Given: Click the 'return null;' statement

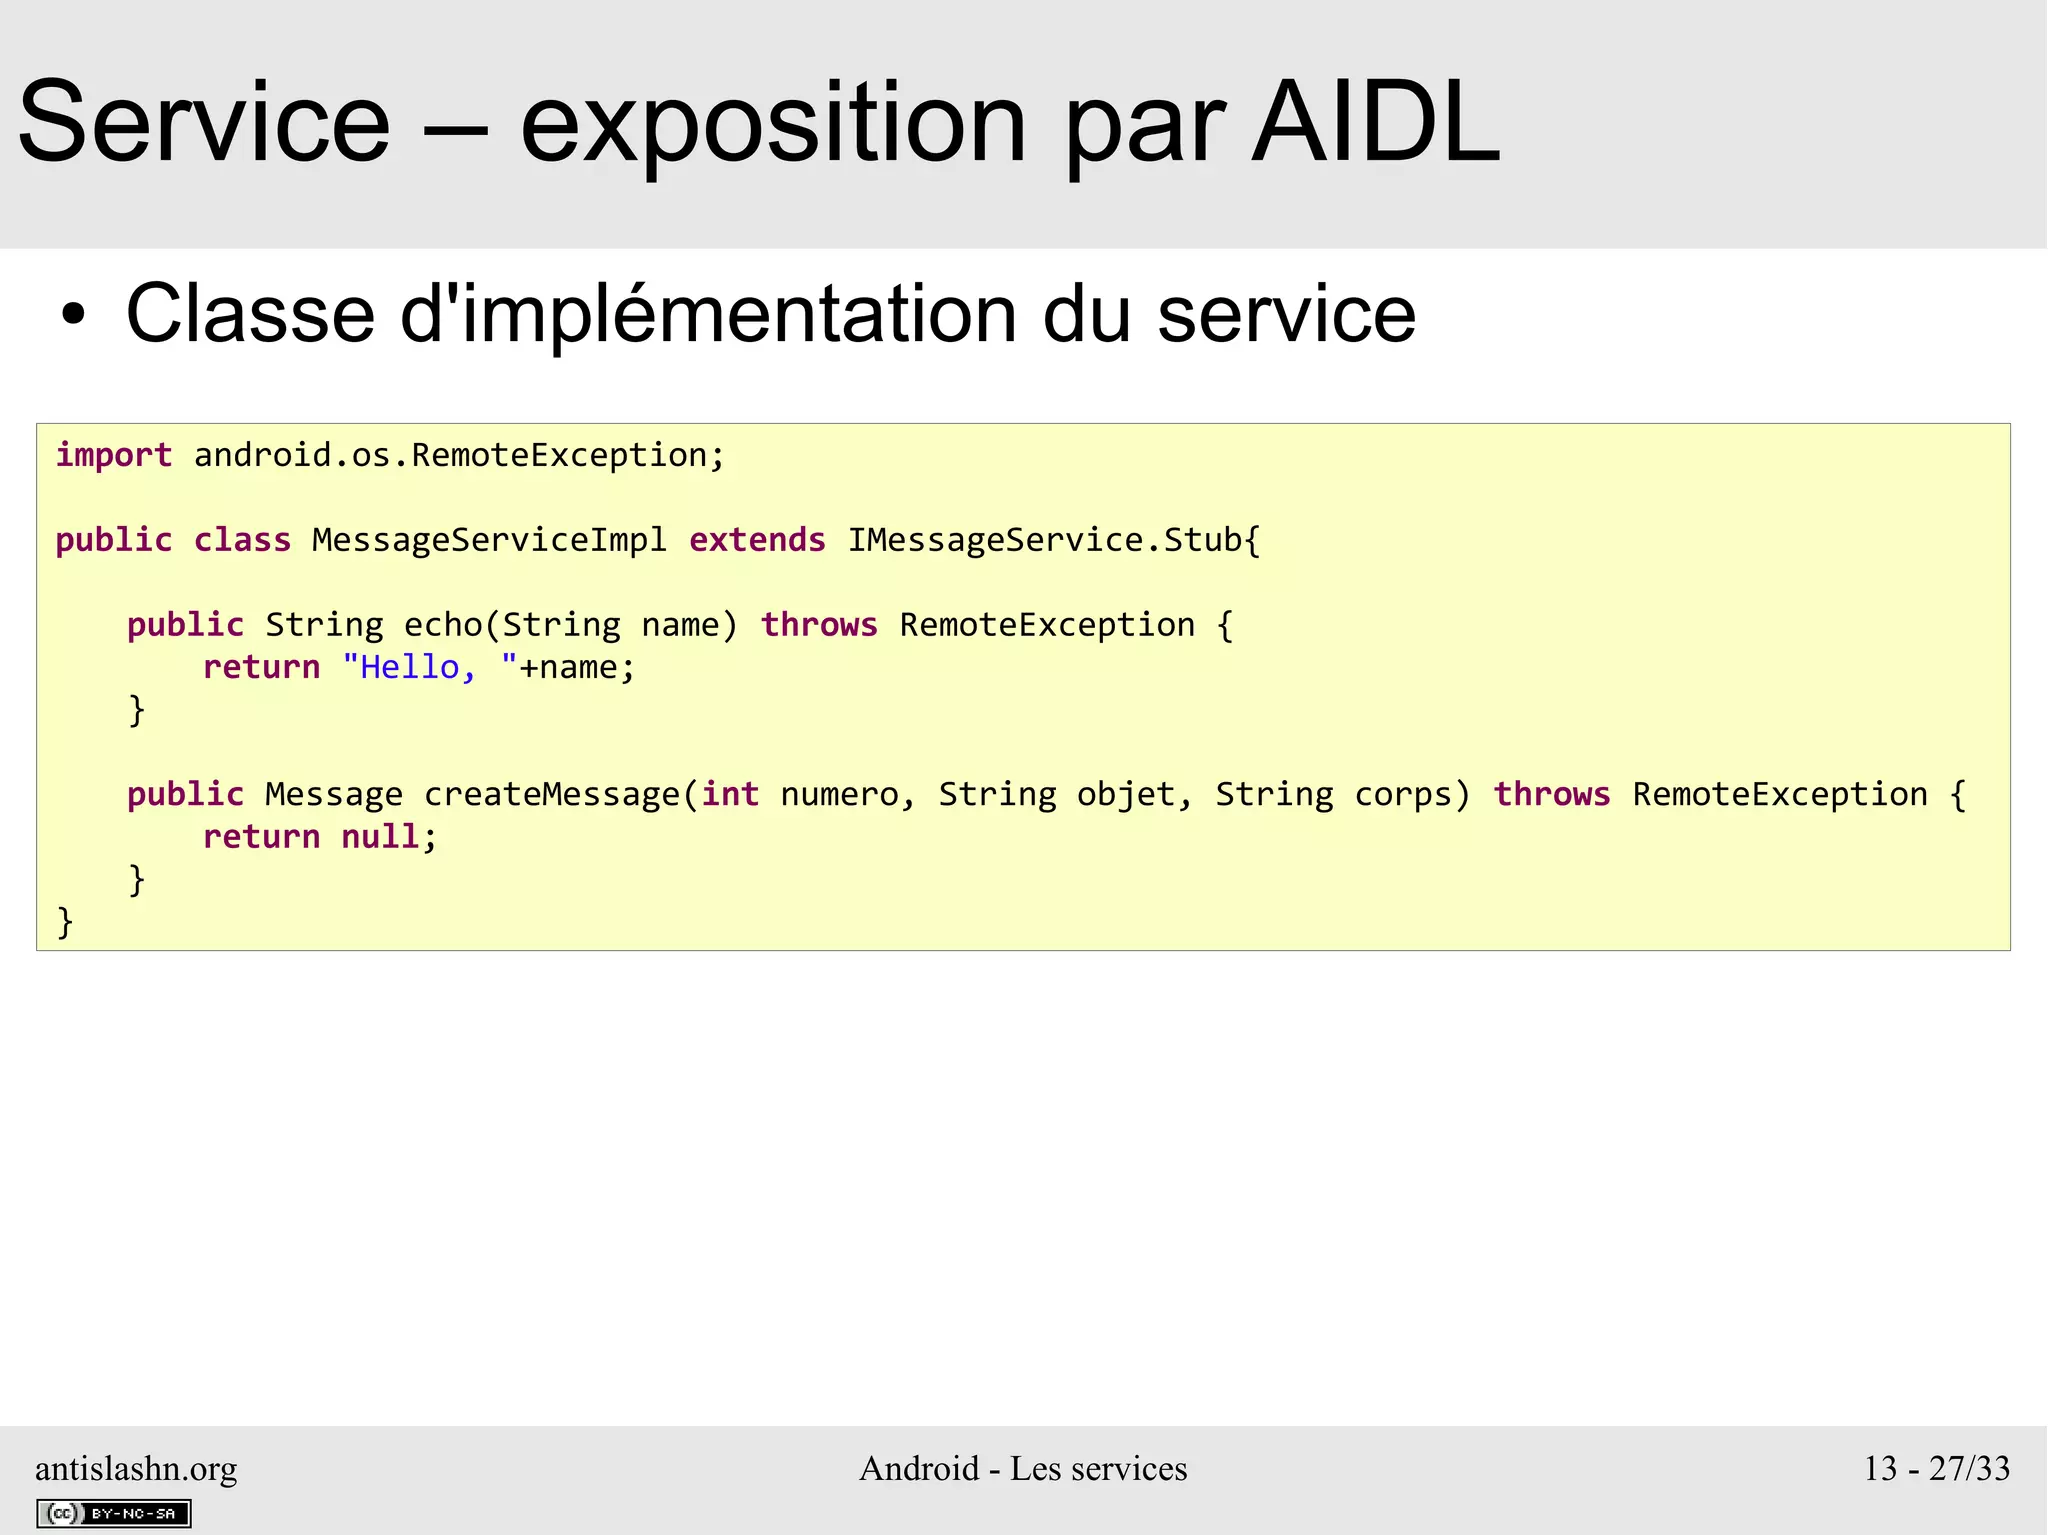Looking at the screenshot, I should tap(320, 836).
